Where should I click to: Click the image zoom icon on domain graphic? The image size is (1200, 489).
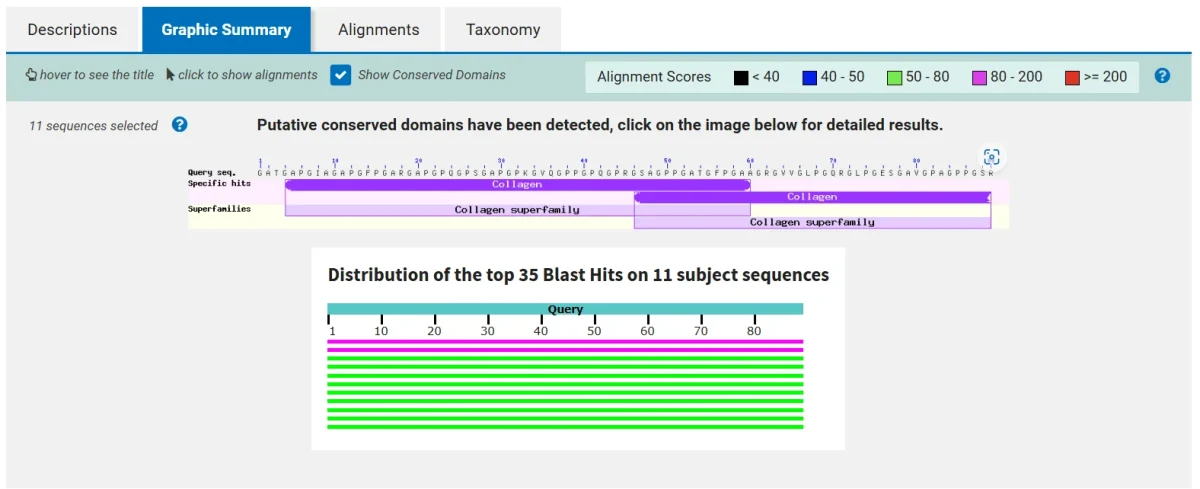(x=991, y=157)
